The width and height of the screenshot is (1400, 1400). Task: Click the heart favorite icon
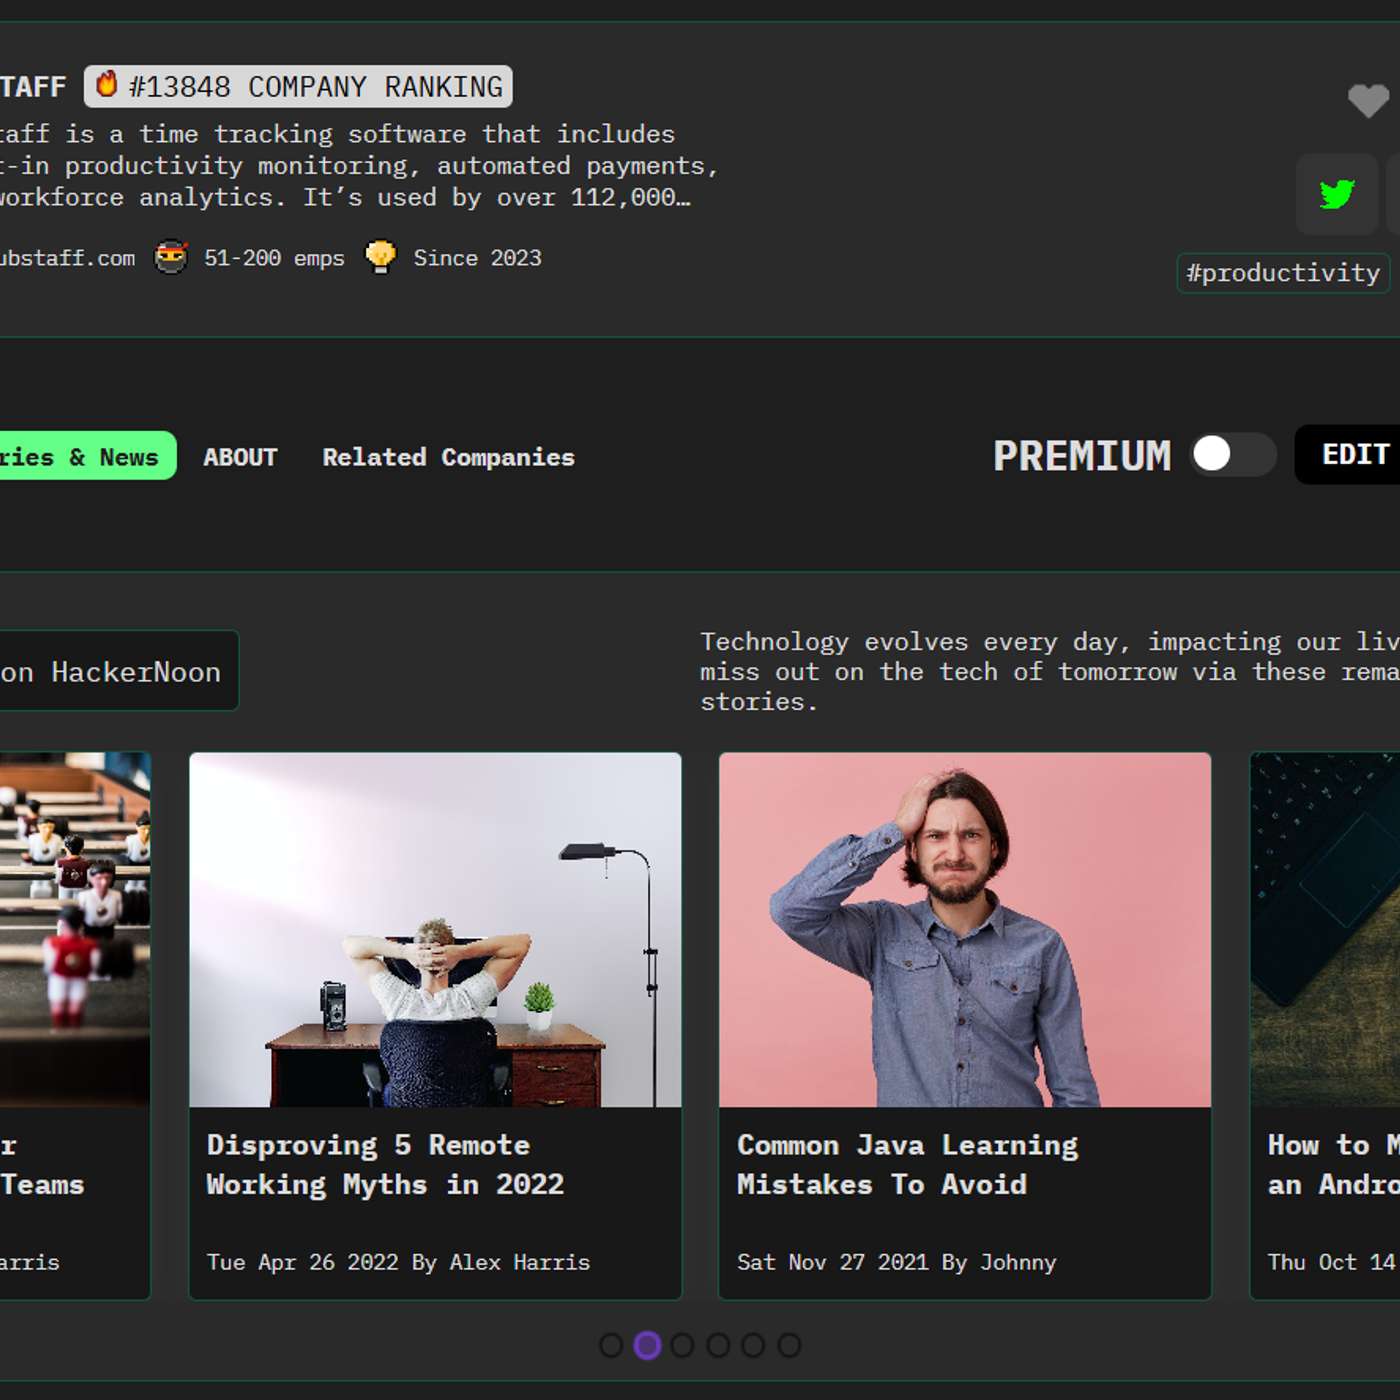[x=1367, y=100]
